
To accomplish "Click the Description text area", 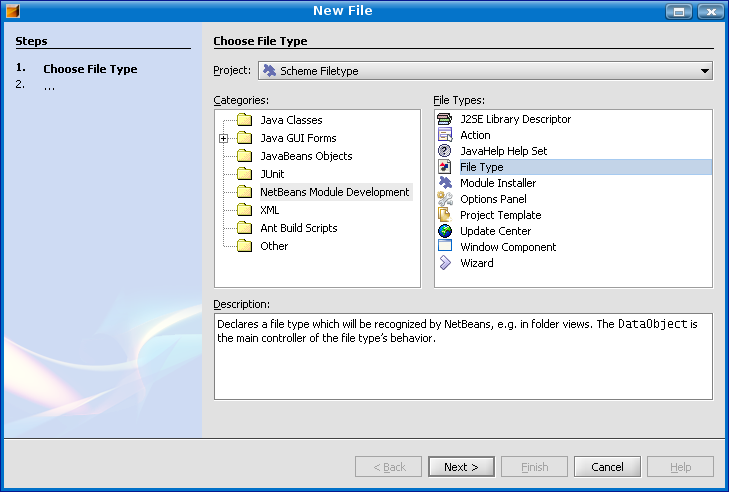I will [463, 356].
